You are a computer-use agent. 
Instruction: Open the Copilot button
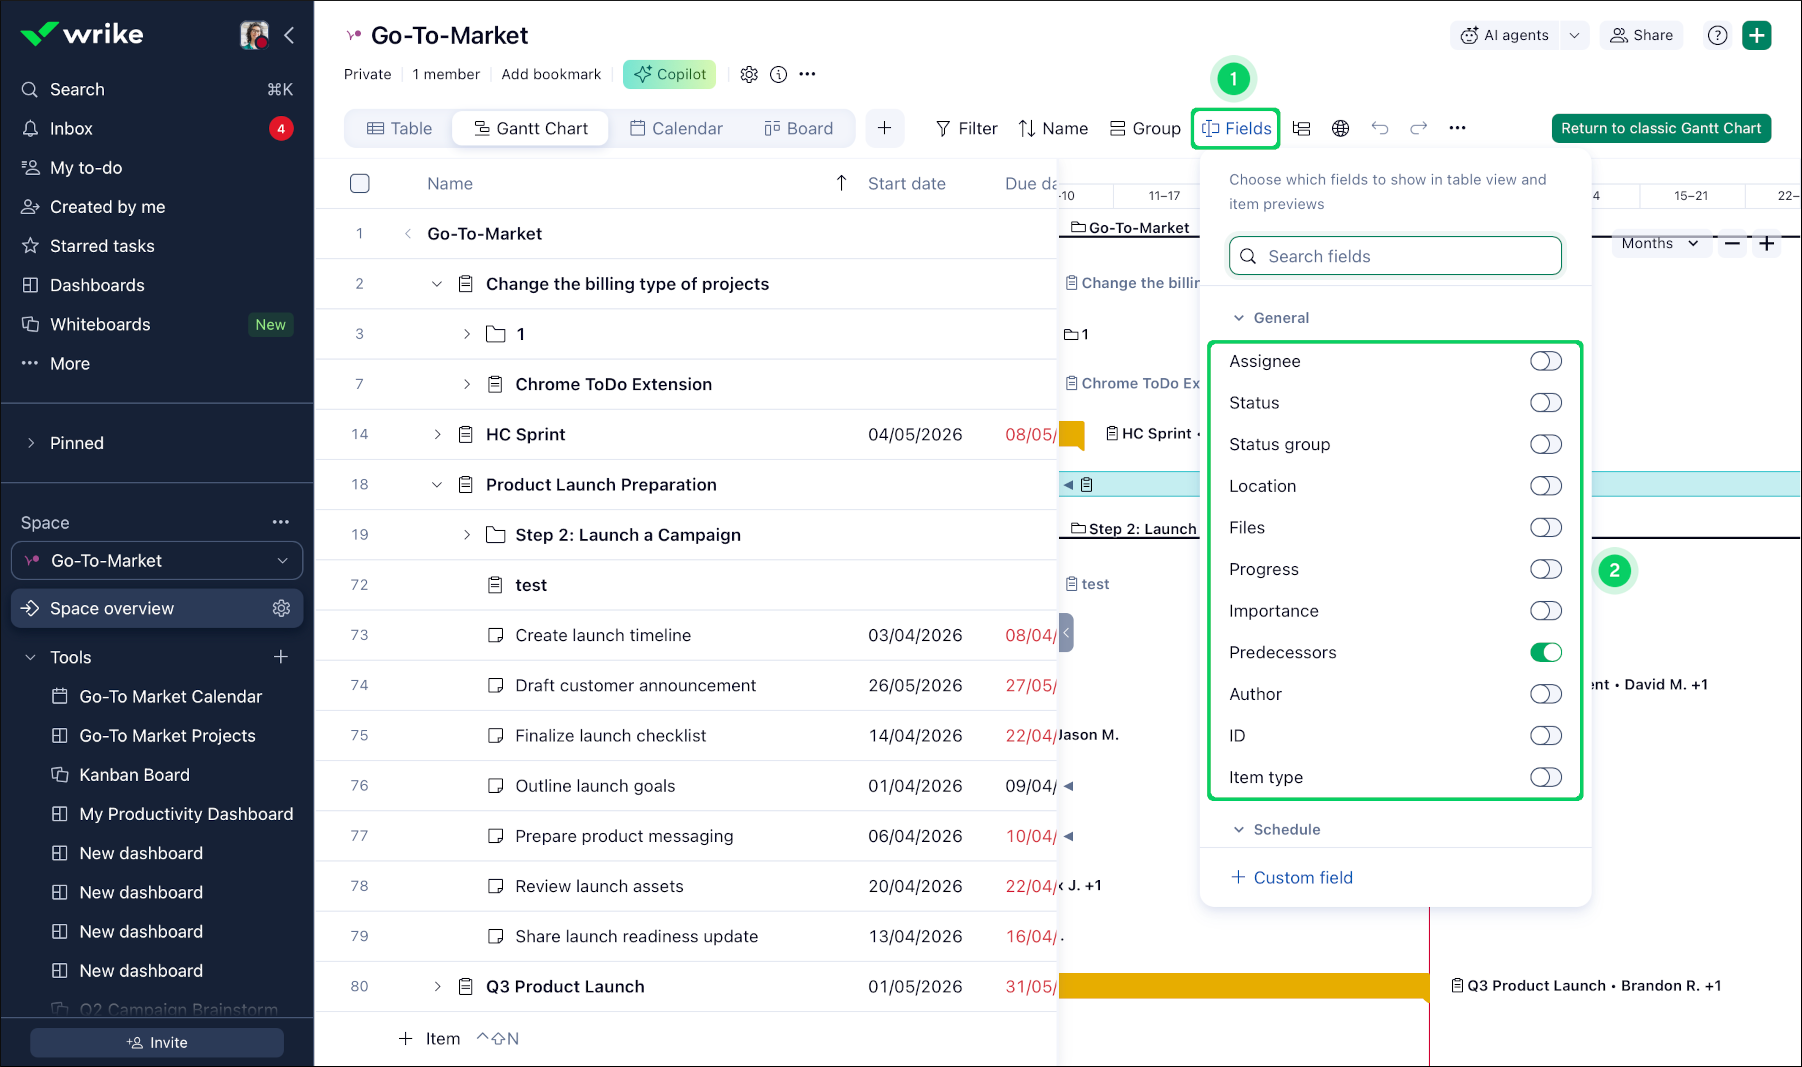point(670,74)
